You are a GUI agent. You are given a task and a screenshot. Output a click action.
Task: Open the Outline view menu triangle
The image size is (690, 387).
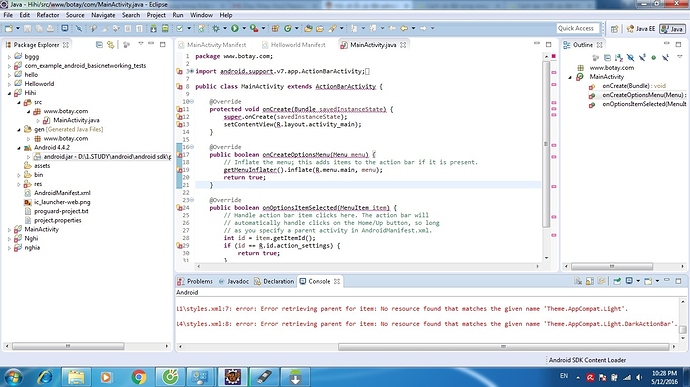[680, 56]
